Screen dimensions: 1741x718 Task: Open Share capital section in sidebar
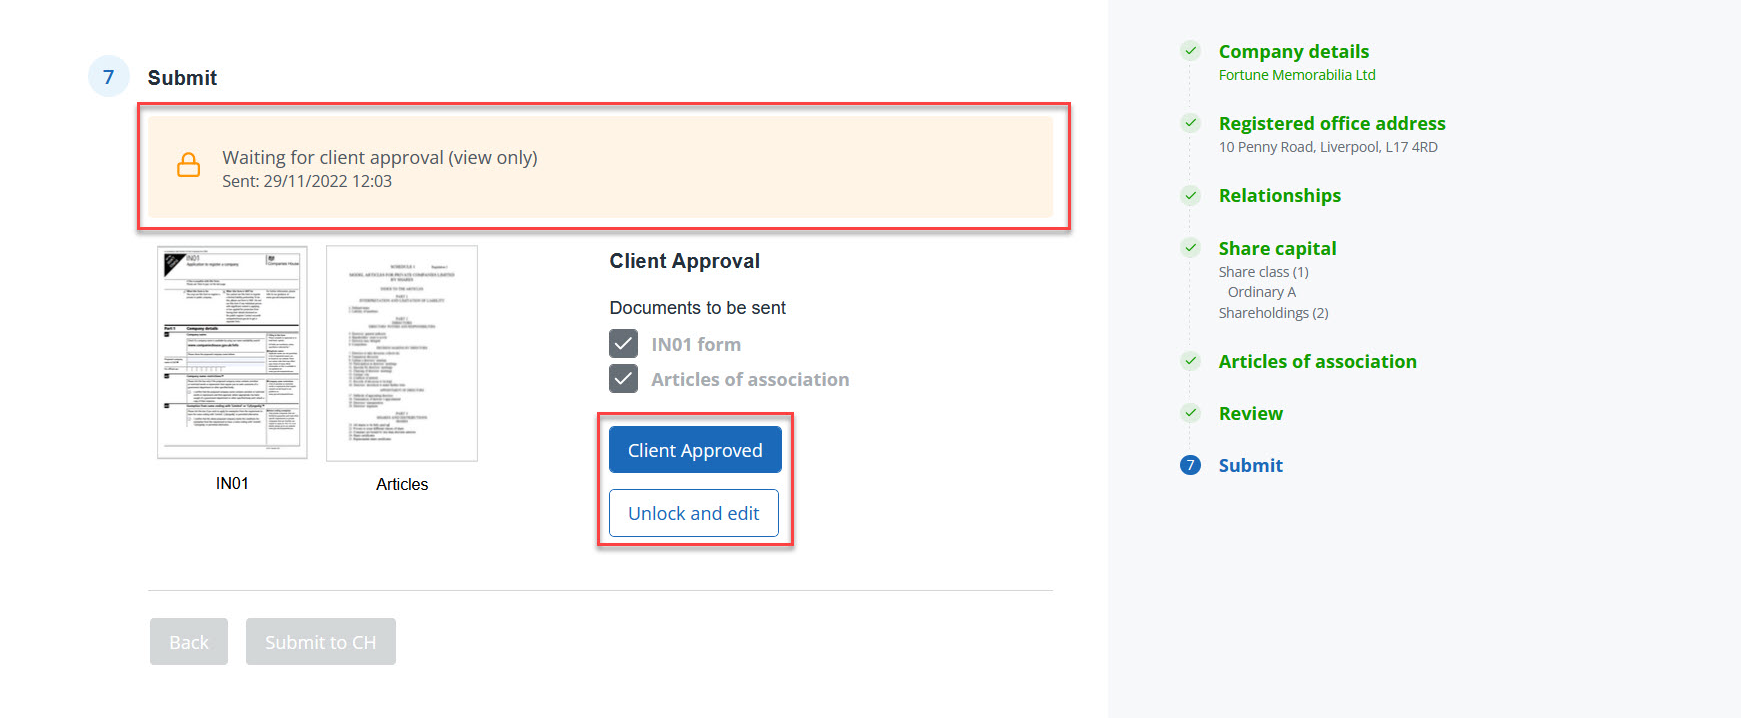[x=1277, y=249]
